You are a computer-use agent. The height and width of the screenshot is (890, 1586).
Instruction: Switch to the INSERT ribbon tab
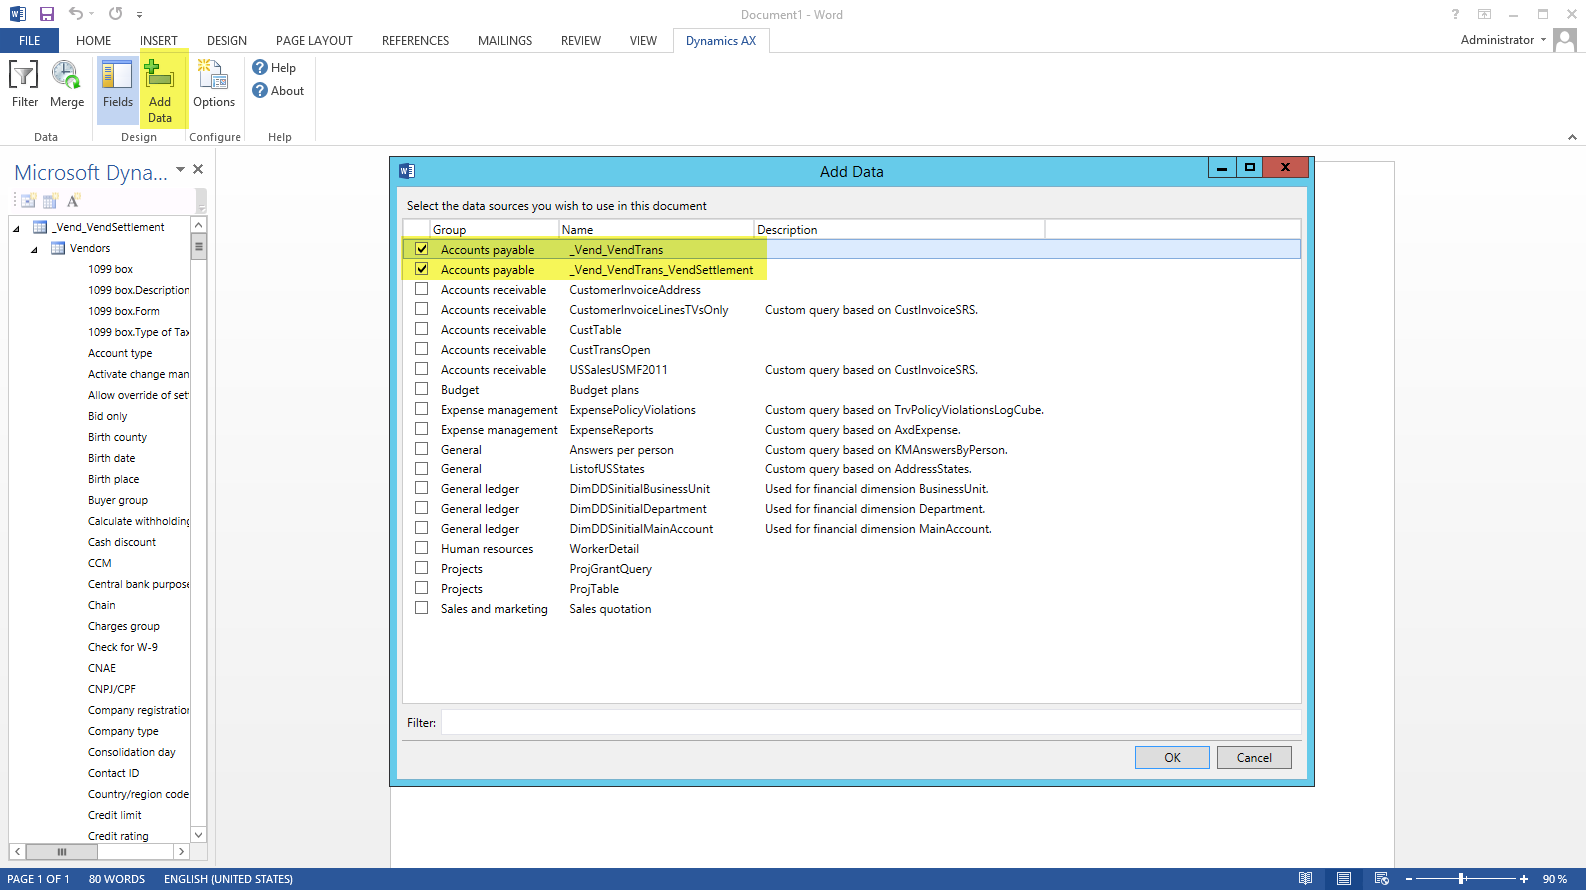coord(158,41)
